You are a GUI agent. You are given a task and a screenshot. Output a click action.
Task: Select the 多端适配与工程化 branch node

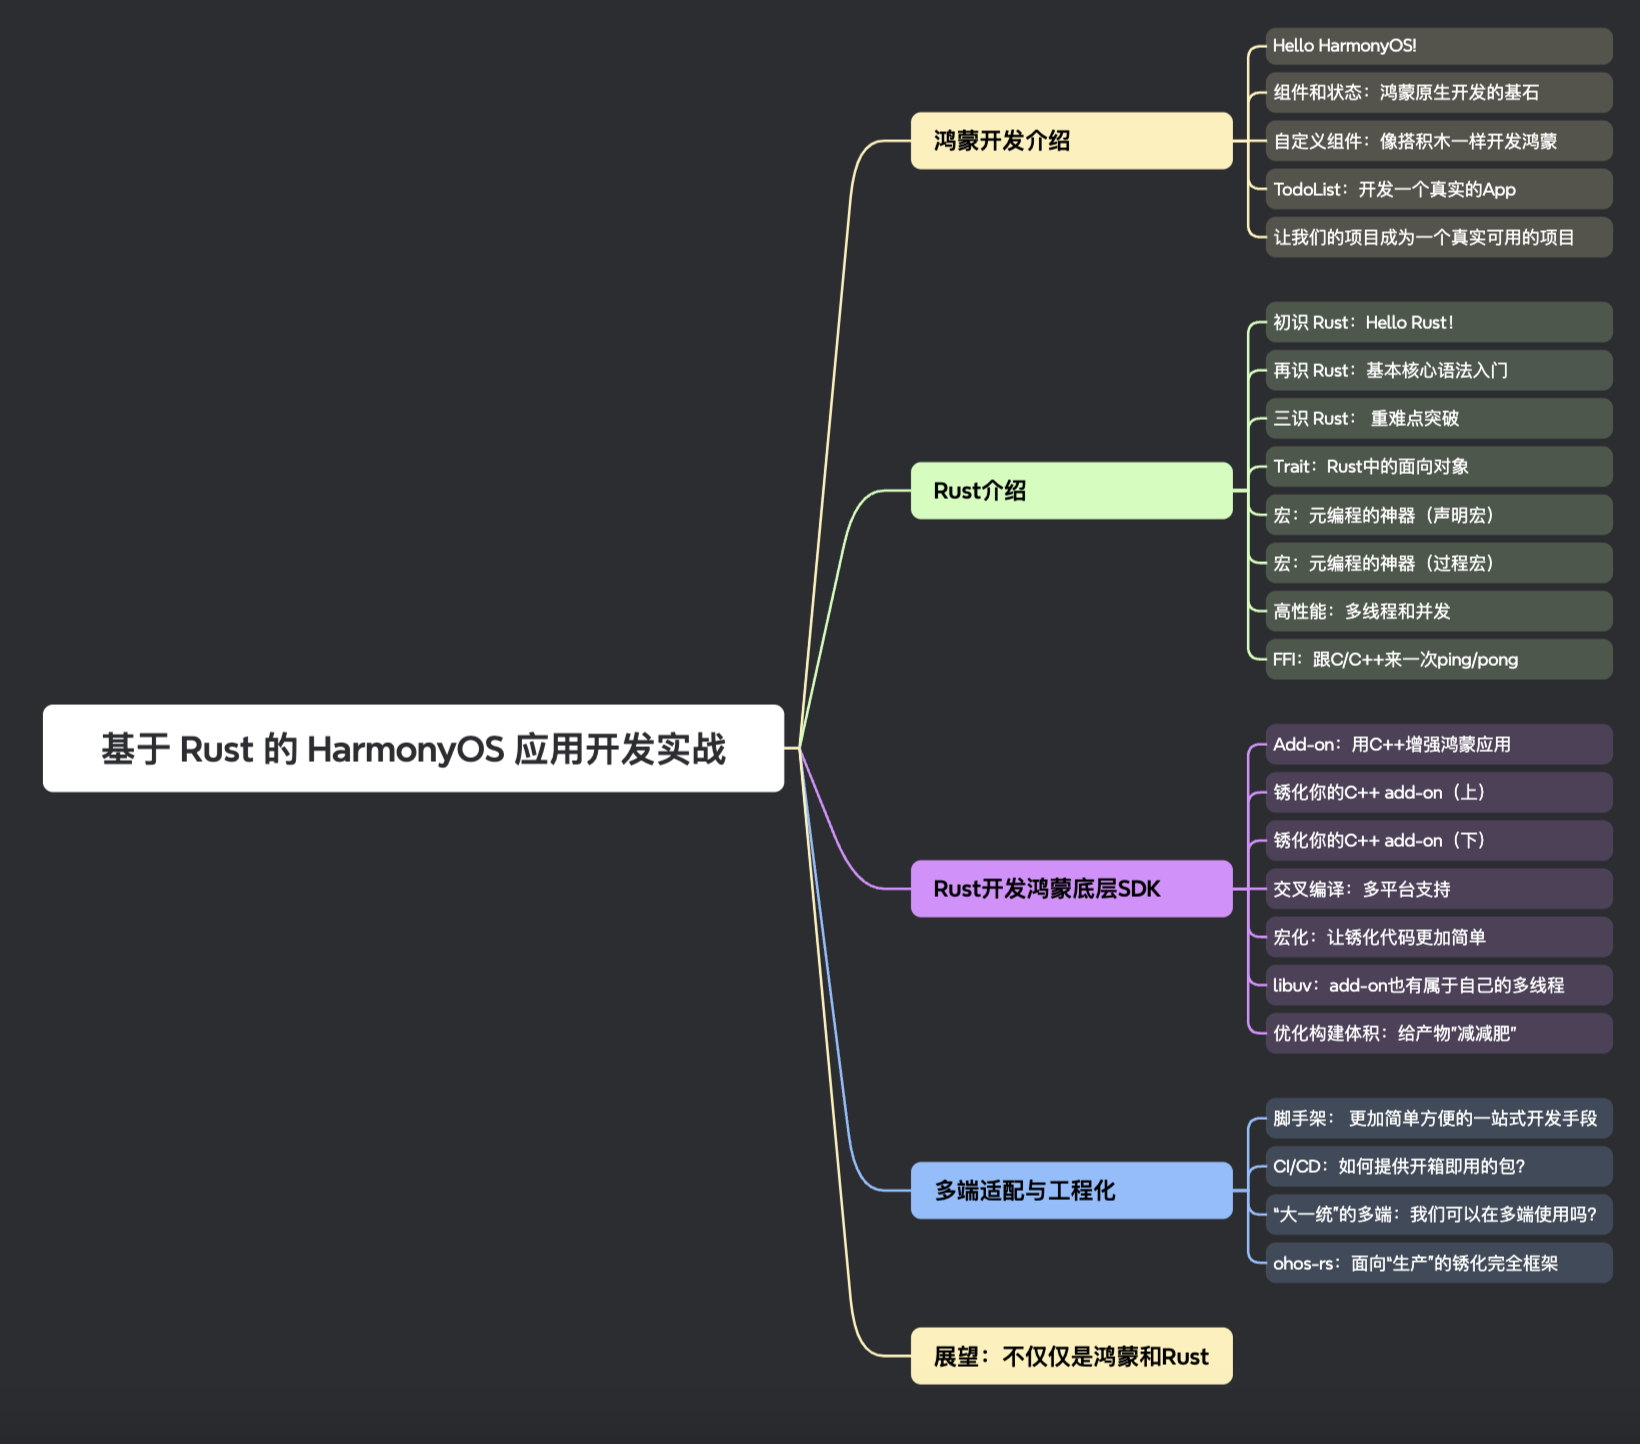click(x=1071, y=1191)
